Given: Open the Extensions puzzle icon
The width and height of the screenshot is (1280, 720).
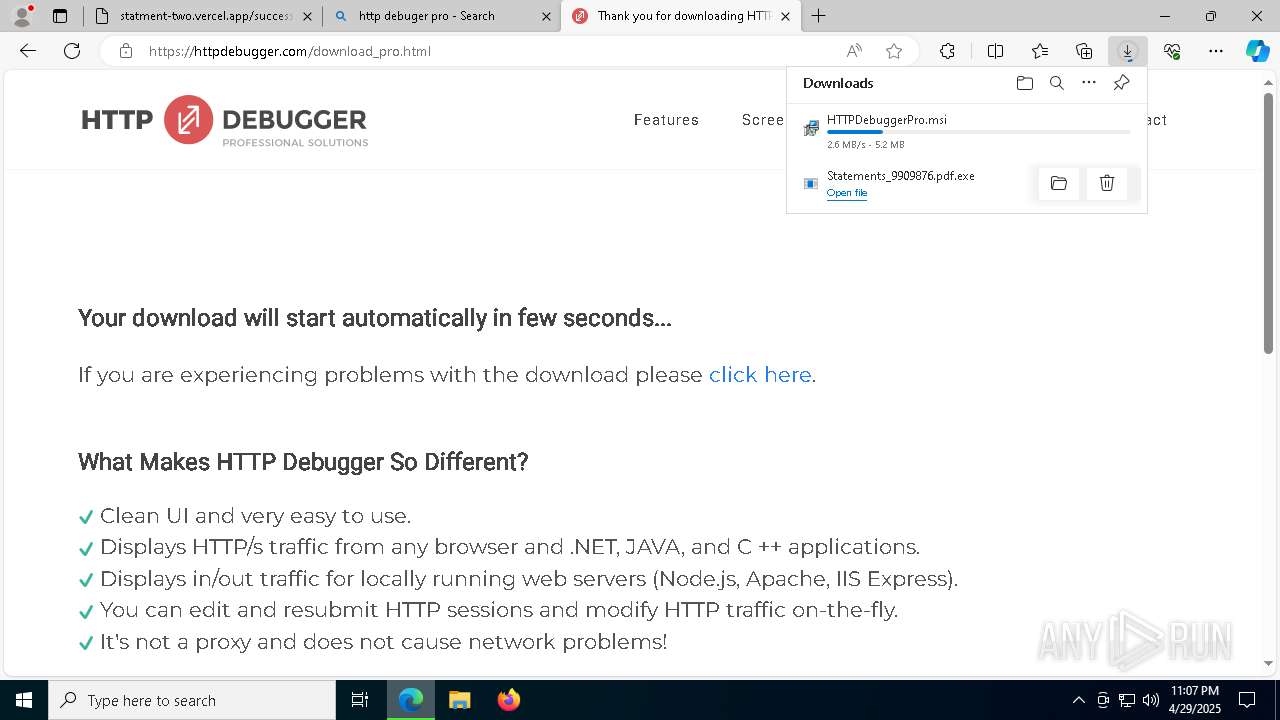Looking at the screenshot, I should pyautogui.click(x=947, y=51).
